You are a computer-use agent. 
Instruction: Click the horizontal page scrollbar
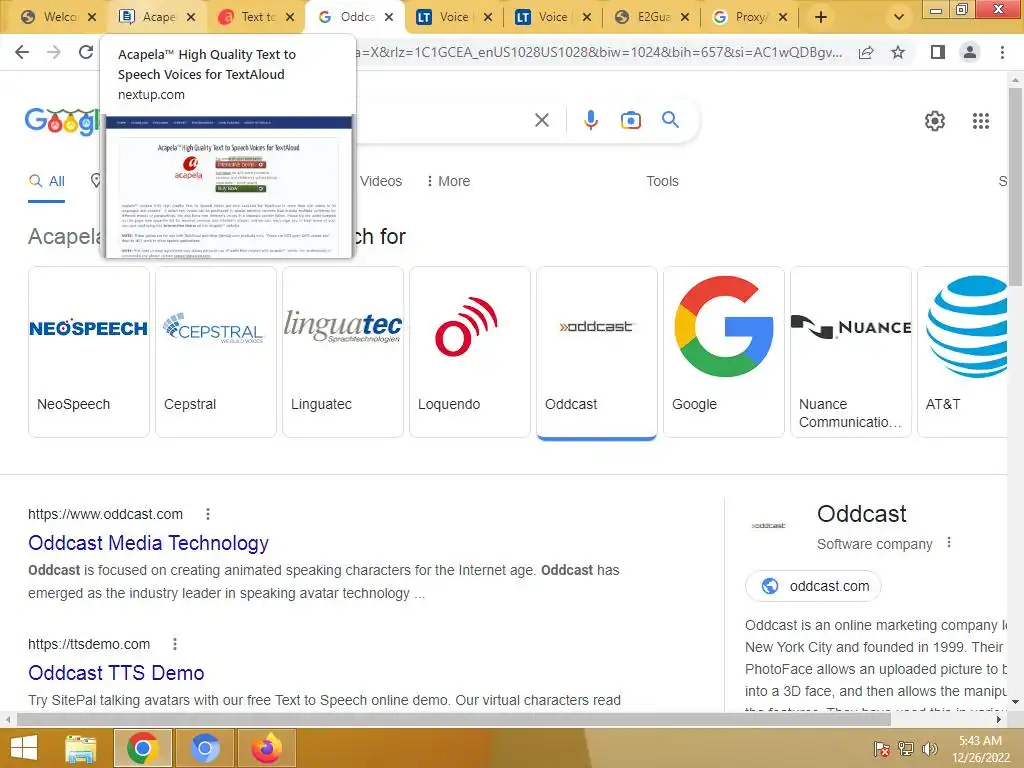(x=454, y=720)
